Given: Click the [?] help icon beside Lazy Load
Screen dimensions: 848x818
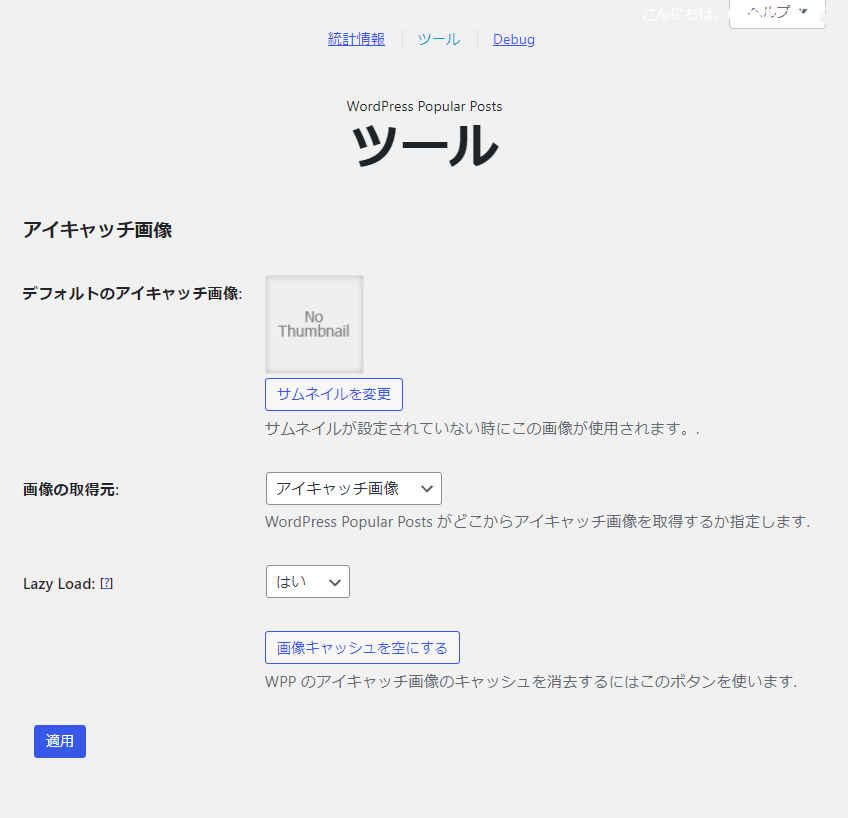Looking at the screenshot, I should click(x=107, y=584).
